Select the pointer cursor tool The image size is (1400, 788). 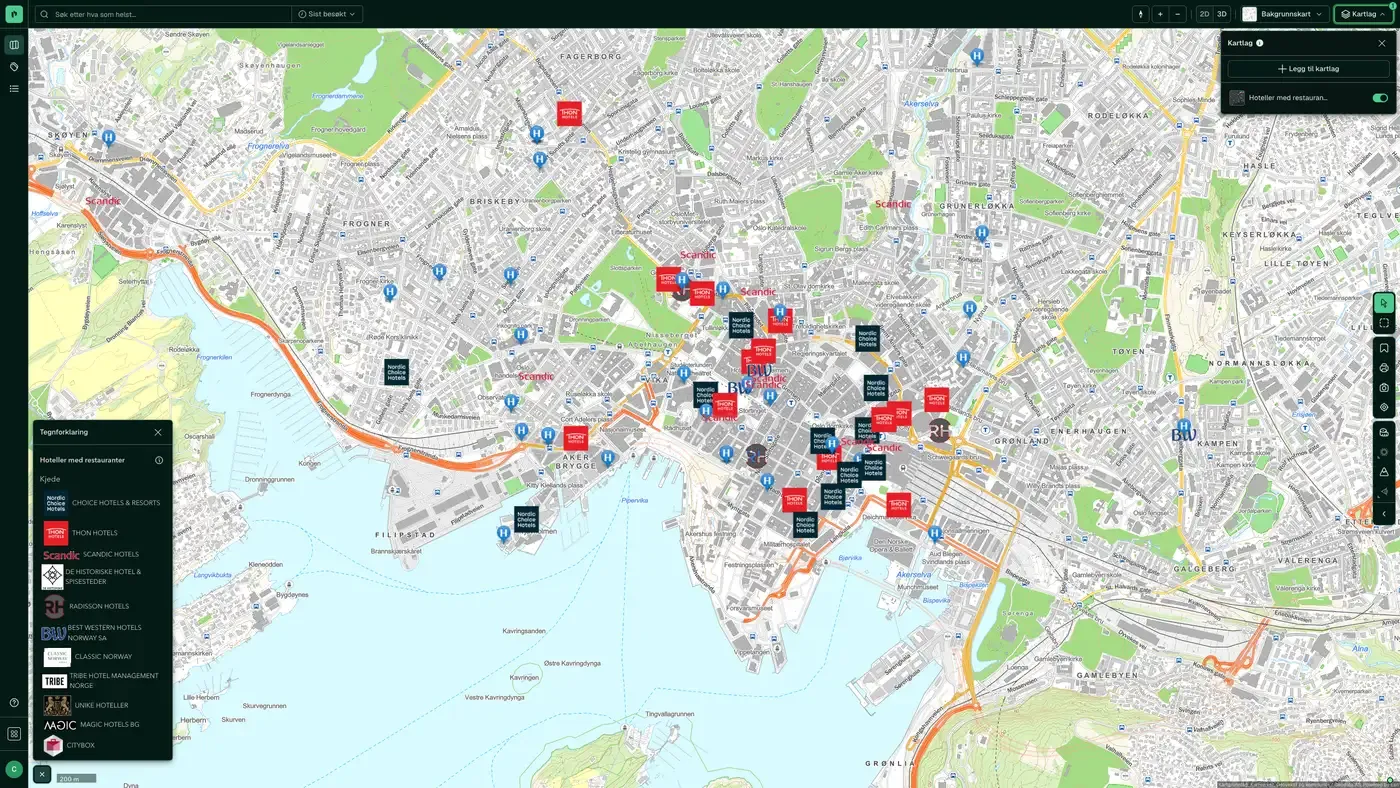pyautogui.click(x=1384, y=303)
